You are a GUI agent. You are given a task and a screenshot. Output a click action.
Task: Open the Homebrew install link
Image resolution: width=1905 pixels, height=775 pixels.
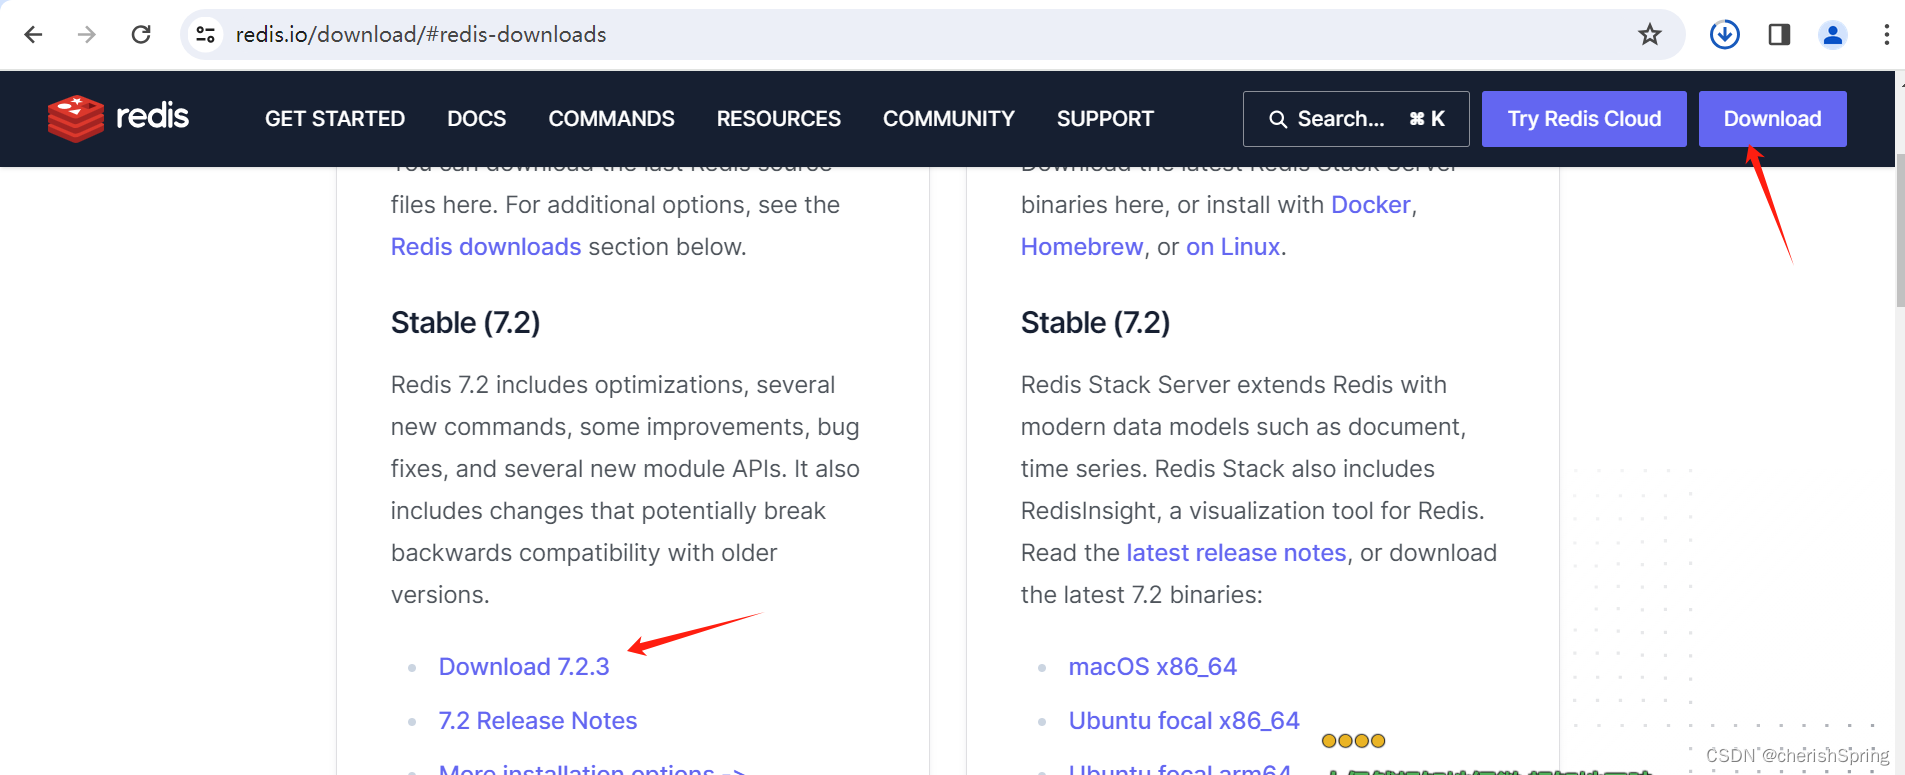point(1082,247)
